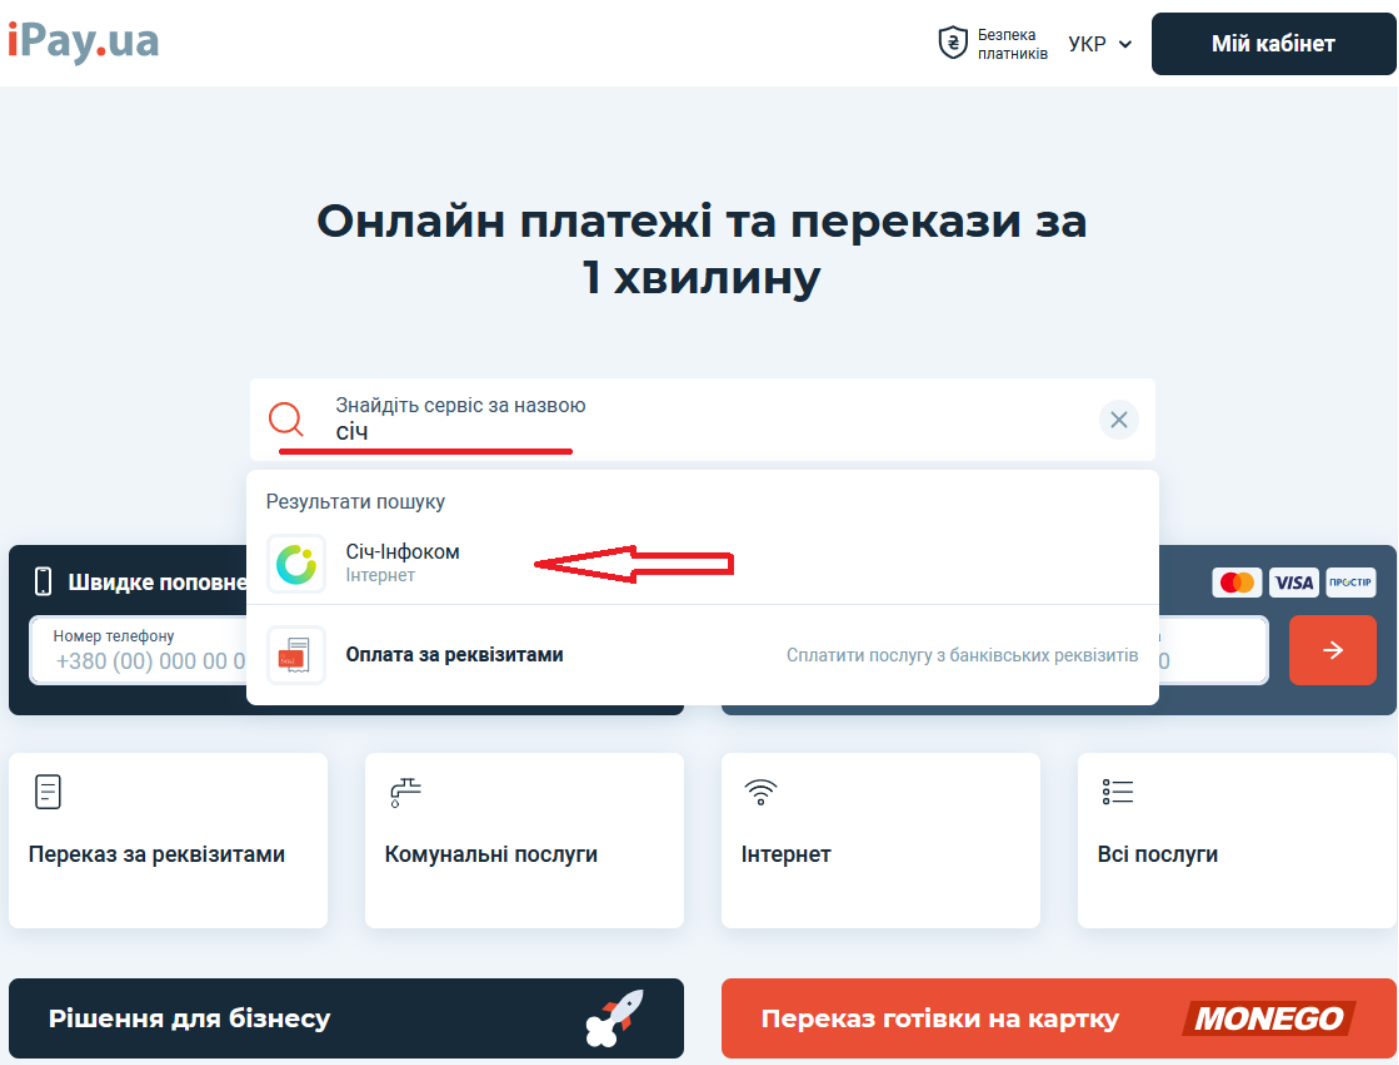Open the Комунальні послуги card

point(524,840)
